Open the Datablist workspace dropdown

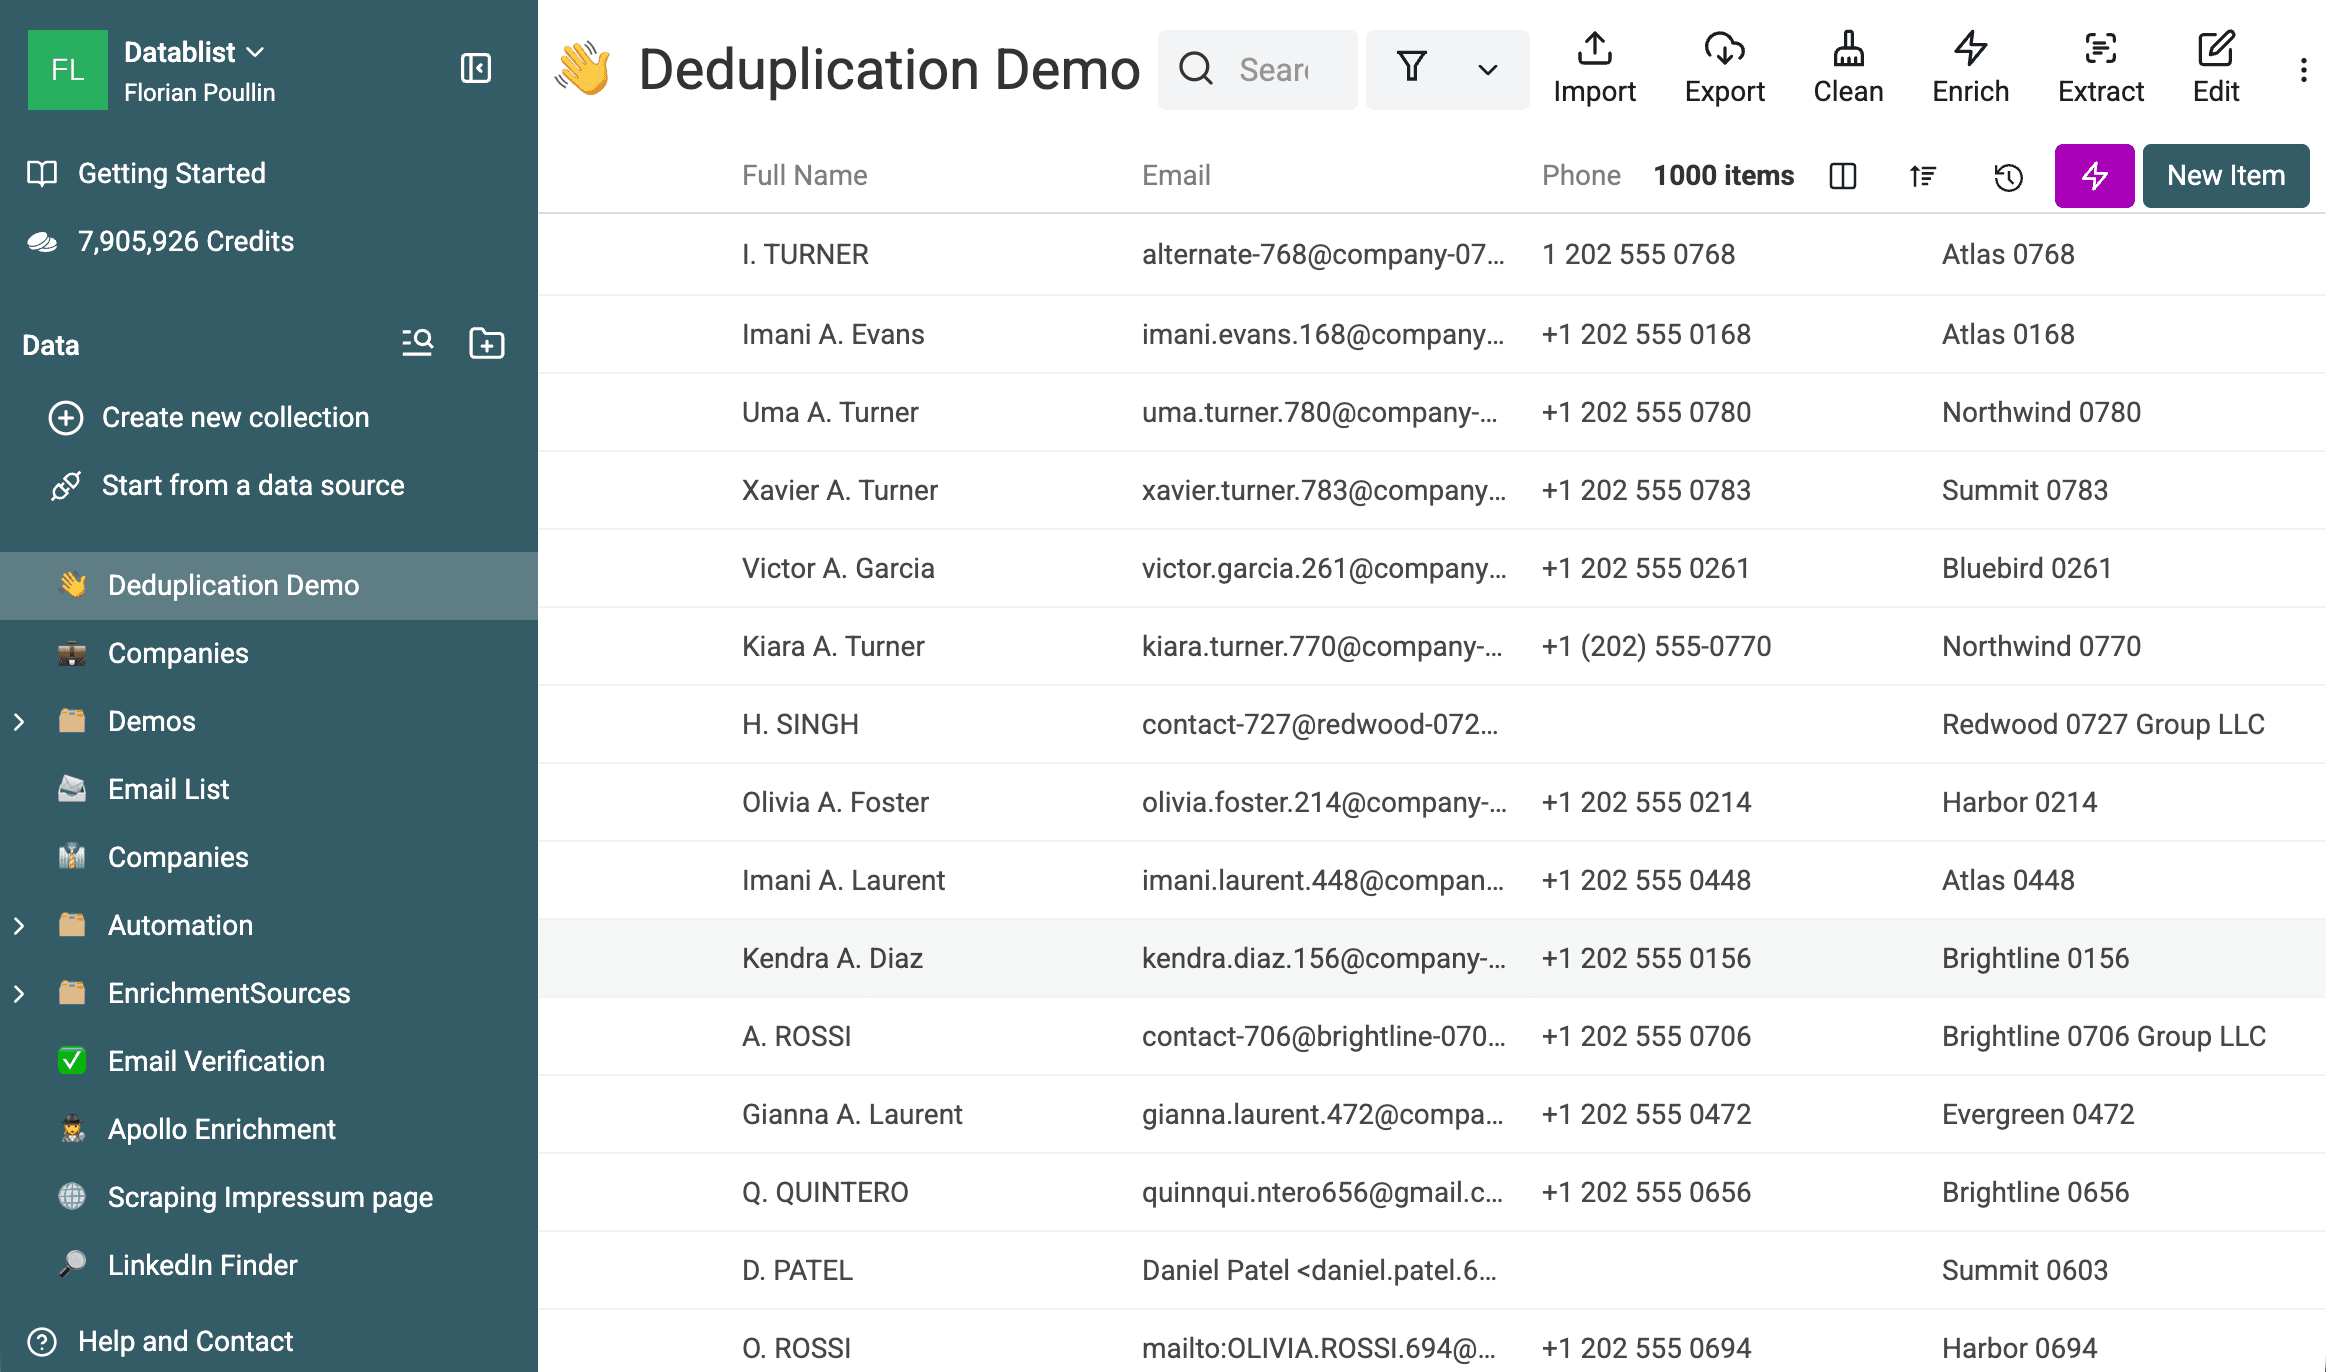pos(194,52)
